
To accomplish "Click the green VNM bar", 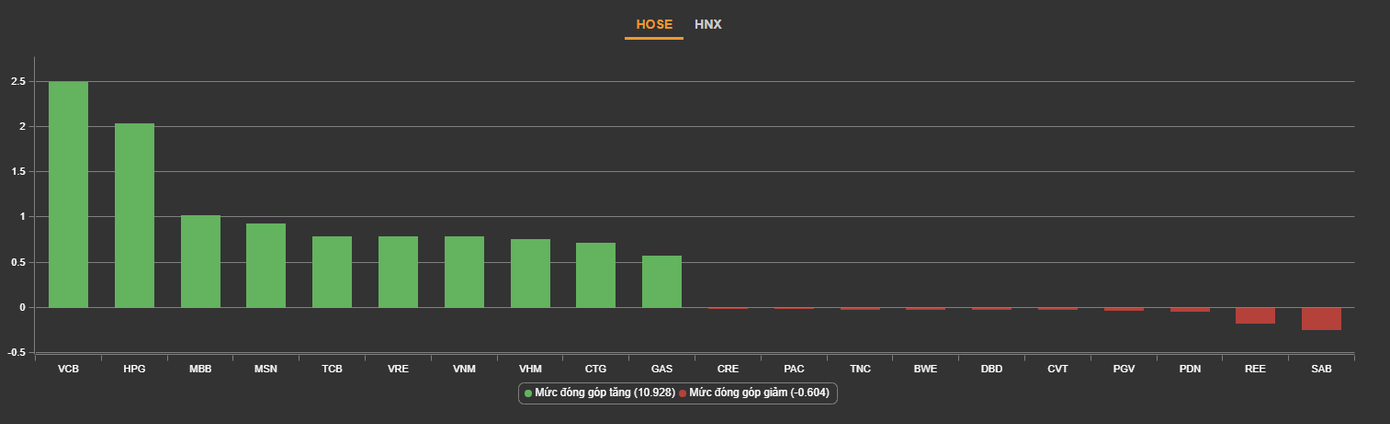I will click(464, 272).
